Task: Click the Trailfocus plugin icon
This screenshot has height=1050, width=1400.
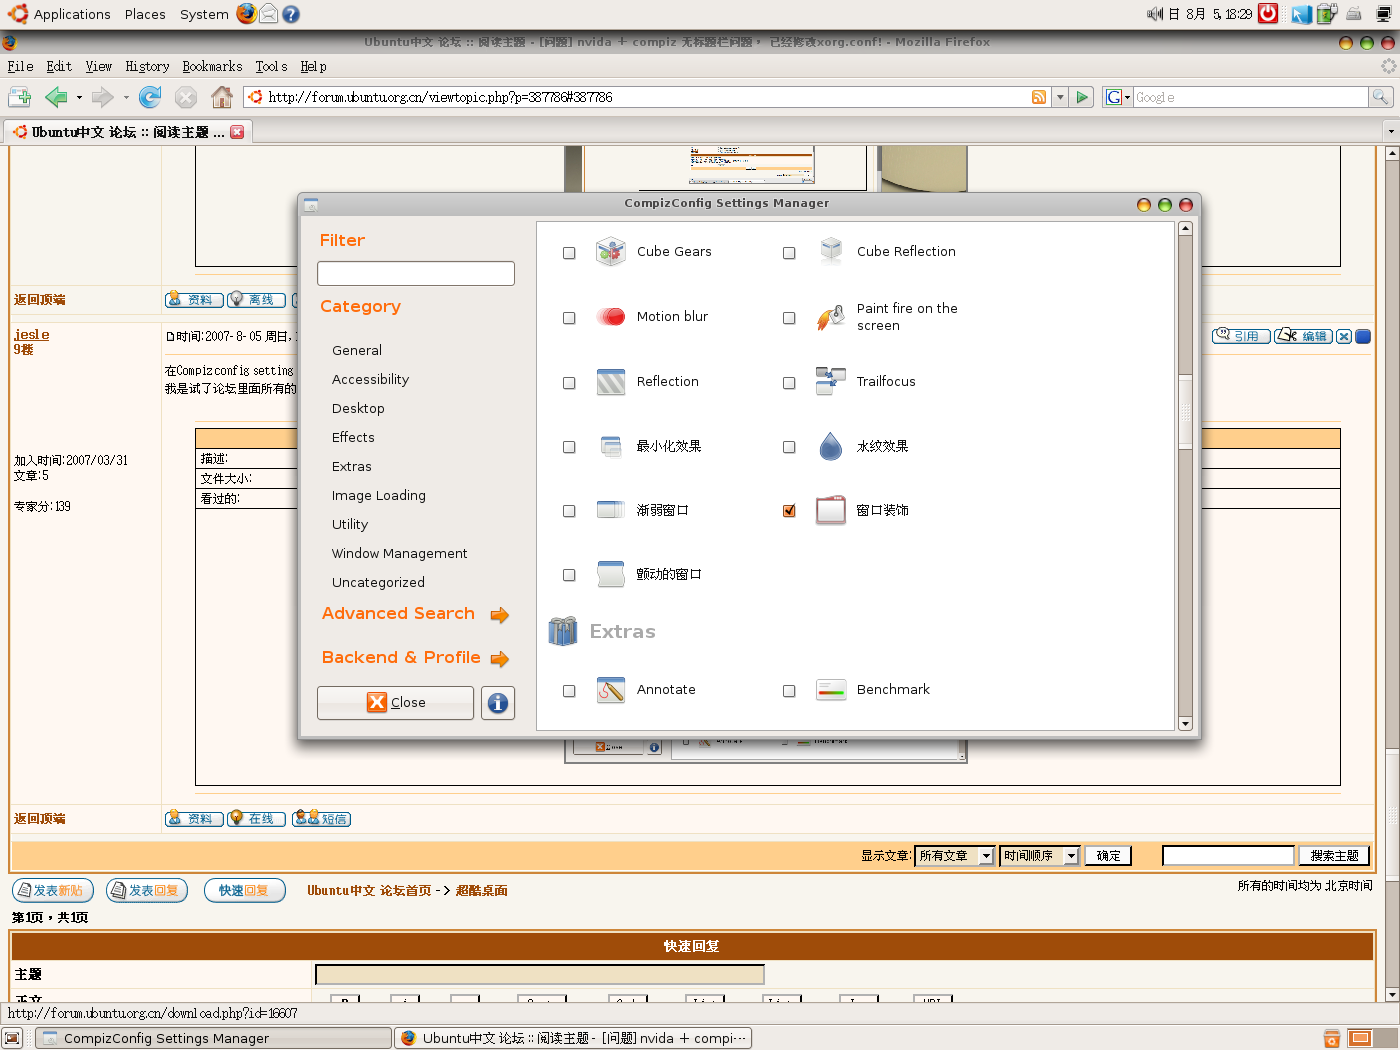Action: pos(831,381)
